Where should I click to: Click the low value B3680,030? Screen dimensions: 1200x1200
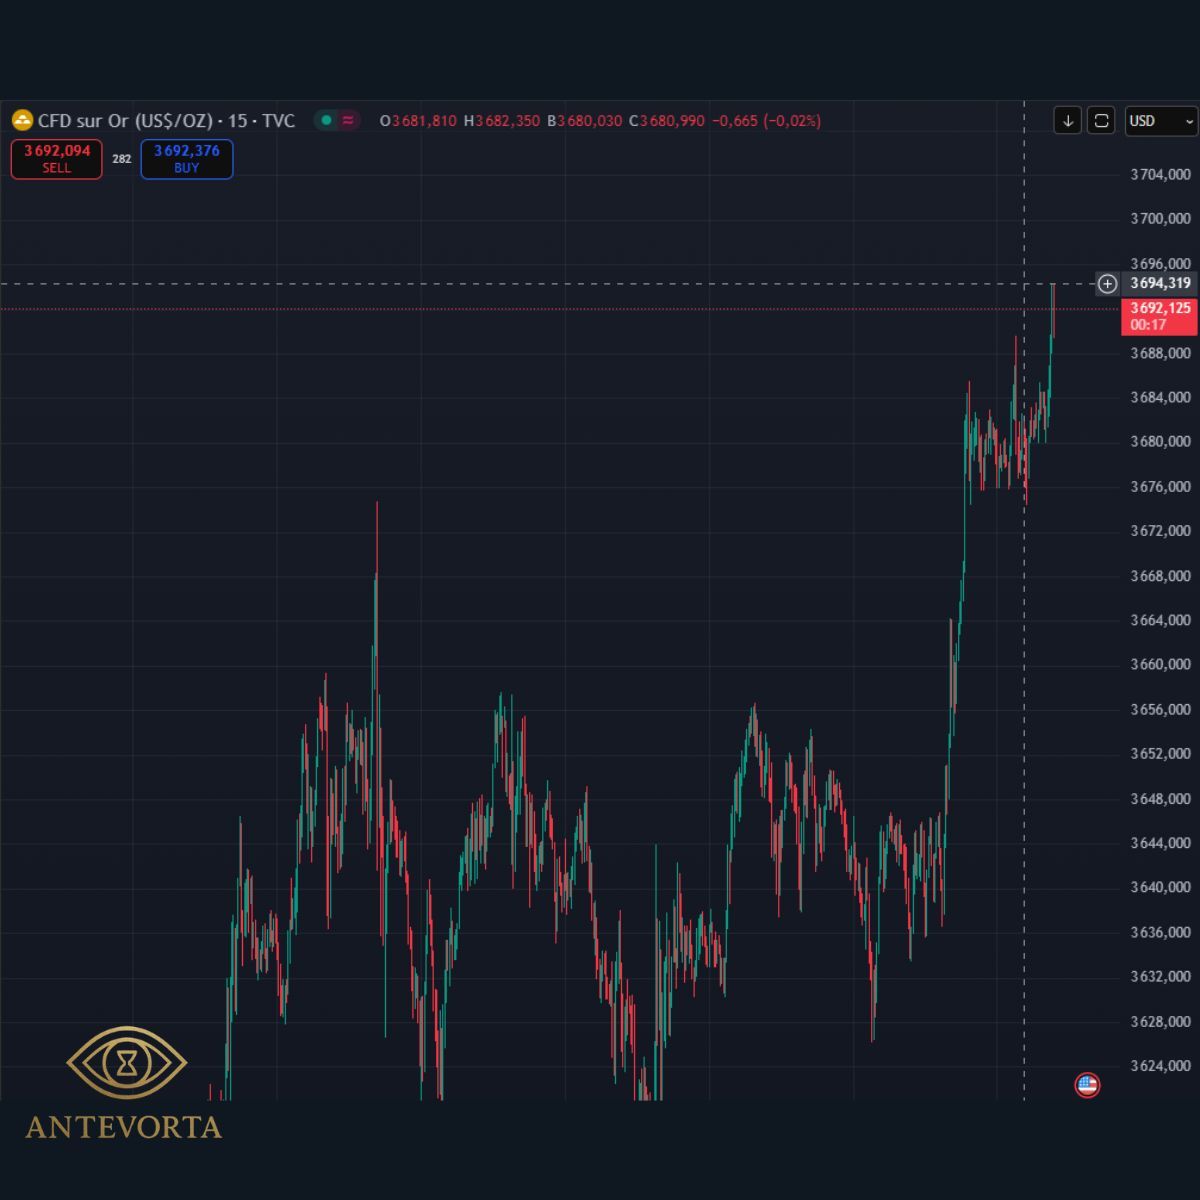(x=584, y=121)
